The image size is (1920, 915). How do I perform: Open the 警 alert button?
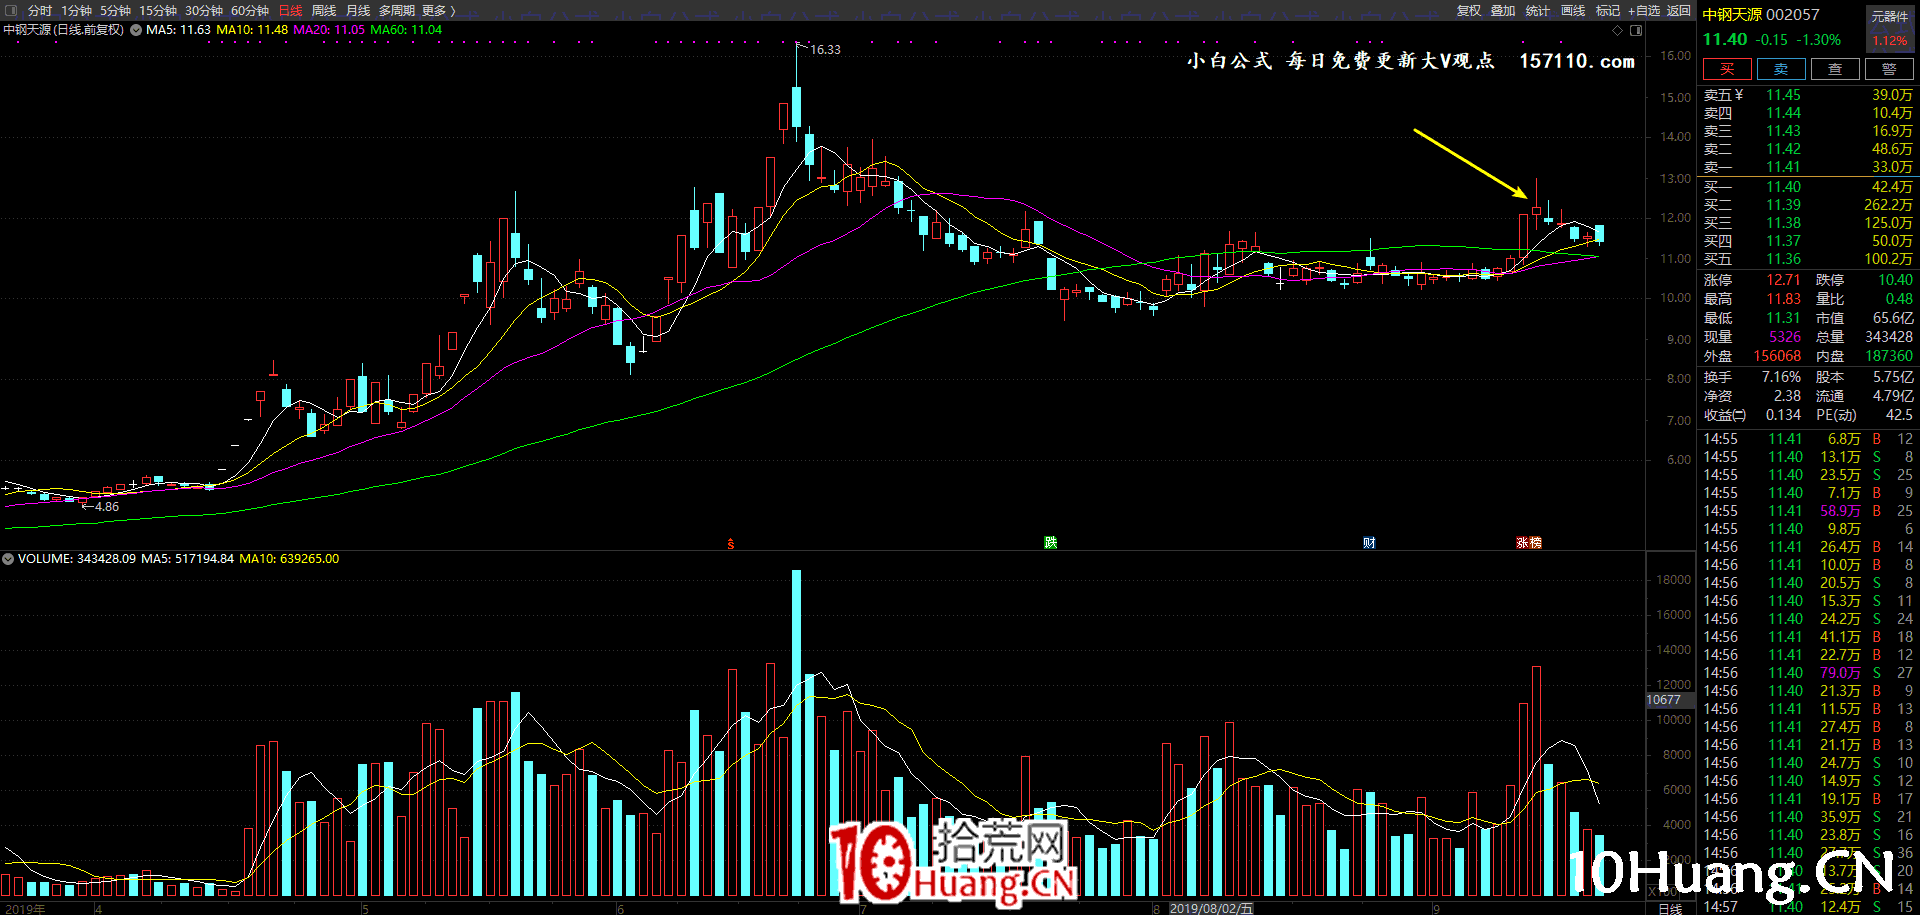[x=1888, y=69]
